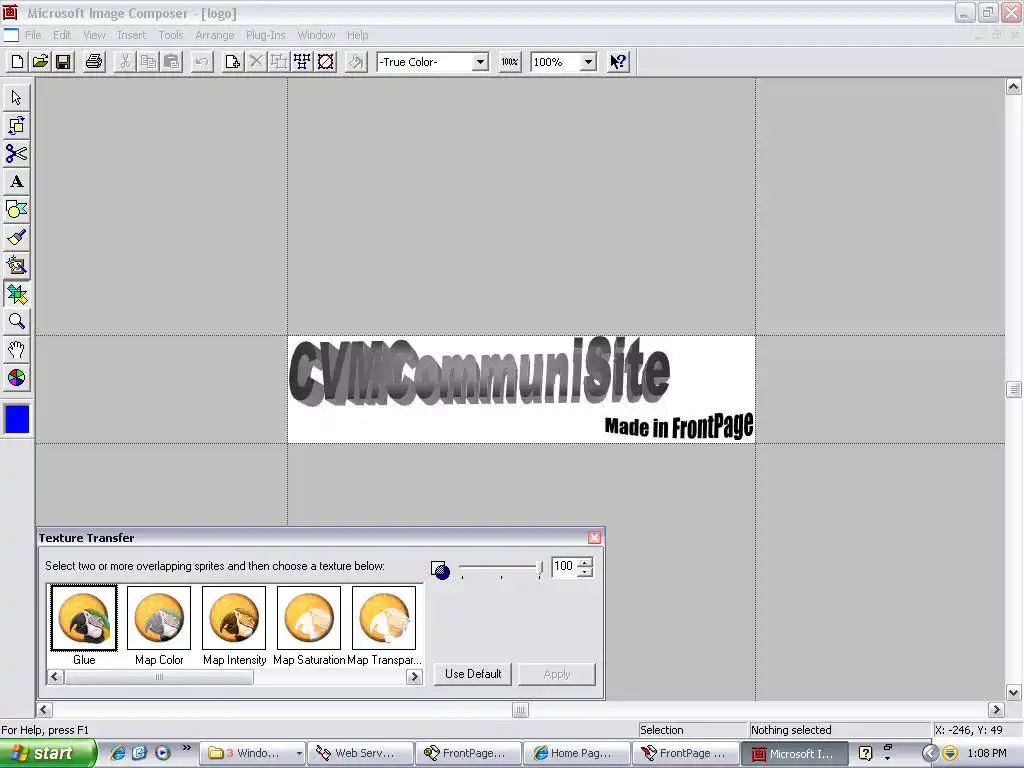Screen dimensions: 1024x768
Task: Close the Texture Transfer palette
Action: [x=594, y=537]
